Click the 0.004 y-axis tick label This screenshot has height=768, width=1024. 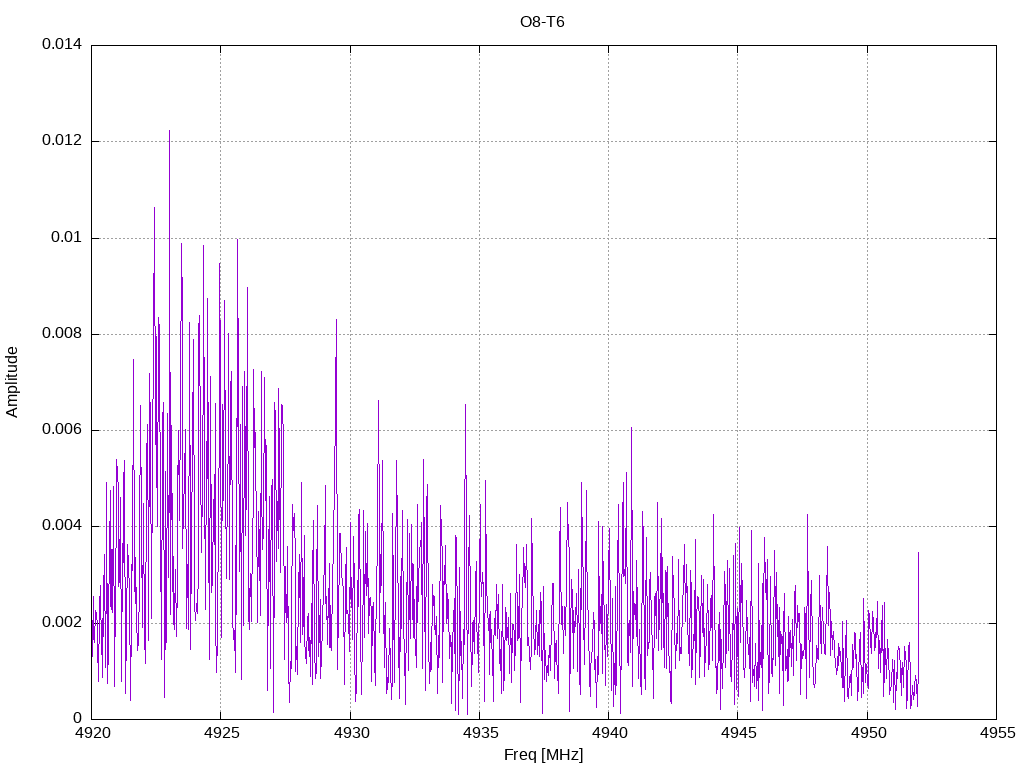point(62,526)
